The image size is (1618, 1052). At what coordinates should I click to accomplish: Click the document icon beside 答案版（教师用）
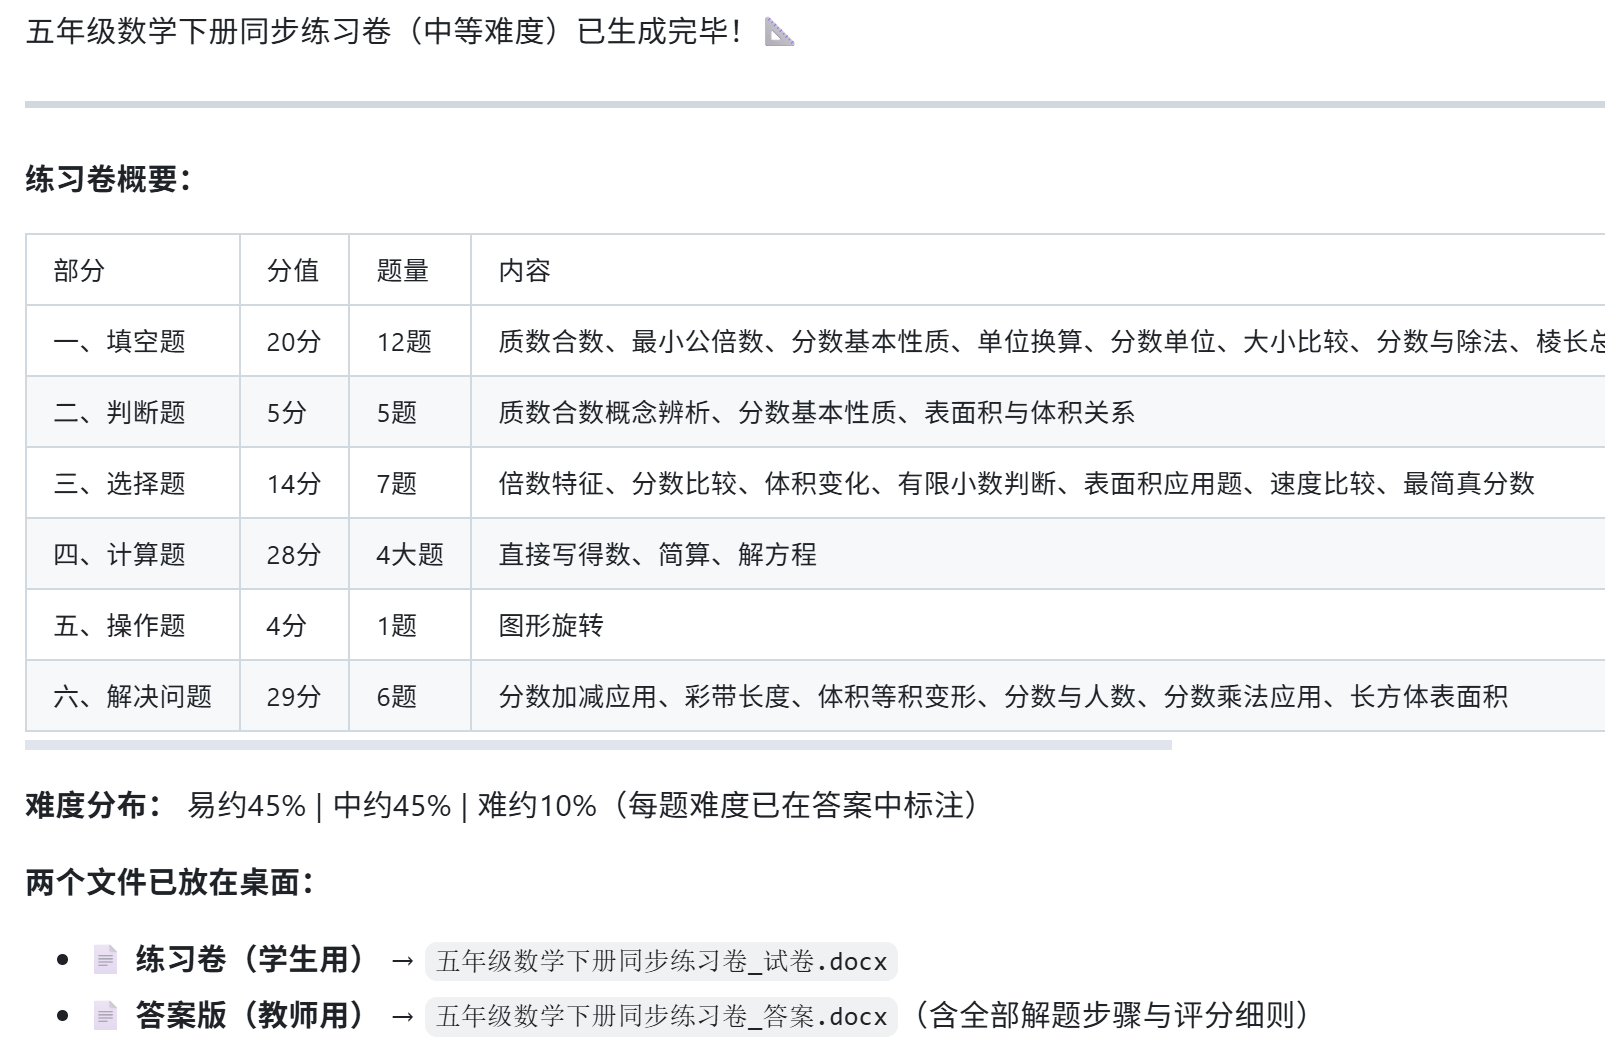[105, 1016]
